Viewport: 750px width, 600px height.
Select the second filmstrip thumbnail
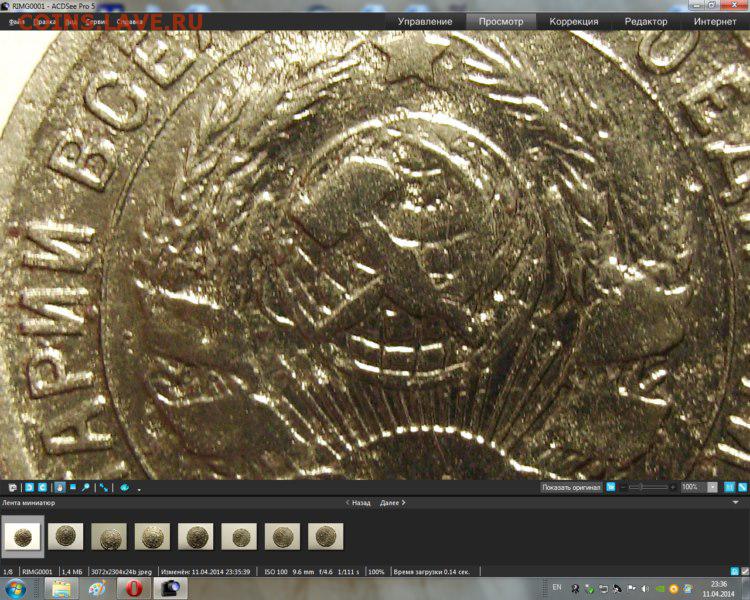(x=66, y=536)
